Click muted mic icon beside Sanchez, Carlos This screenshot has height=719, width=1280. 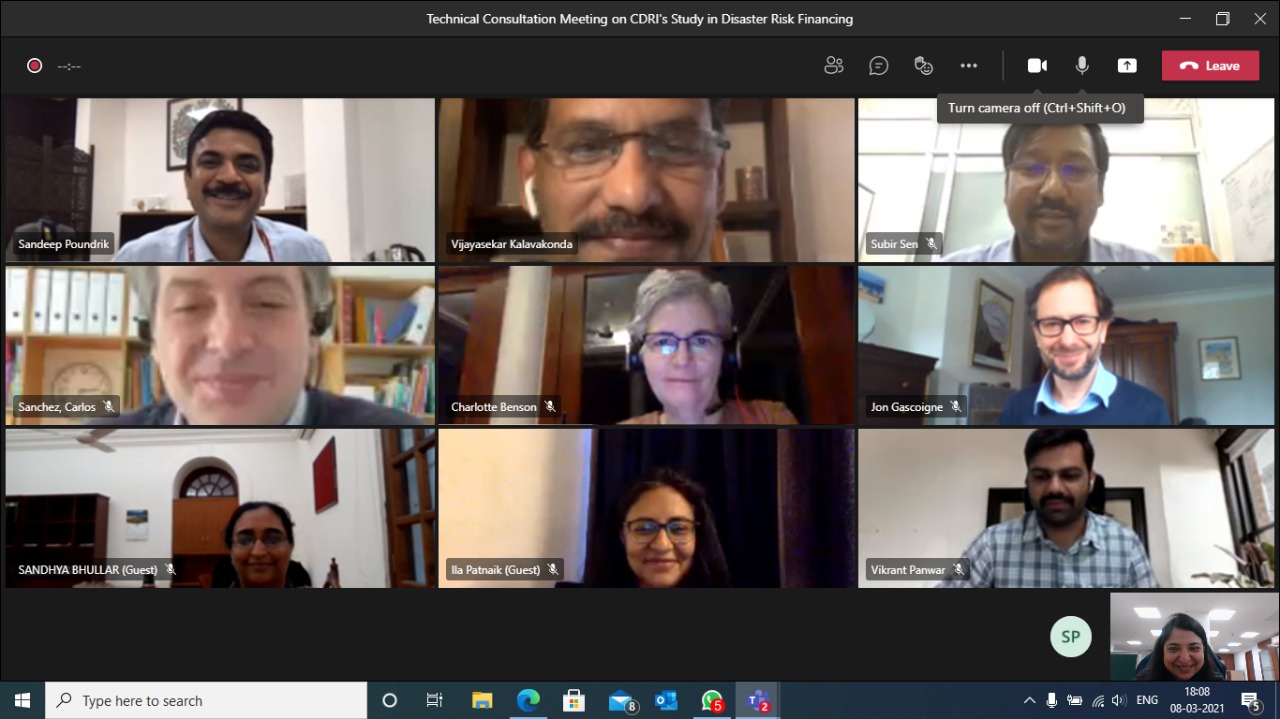coord(109,407)
